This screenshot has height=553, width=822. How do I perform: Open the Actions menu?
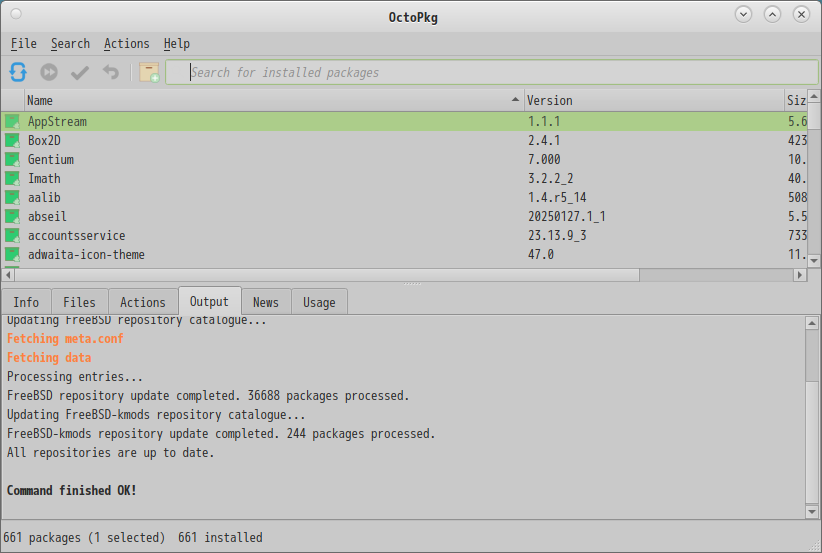click(x=126, y=44)
